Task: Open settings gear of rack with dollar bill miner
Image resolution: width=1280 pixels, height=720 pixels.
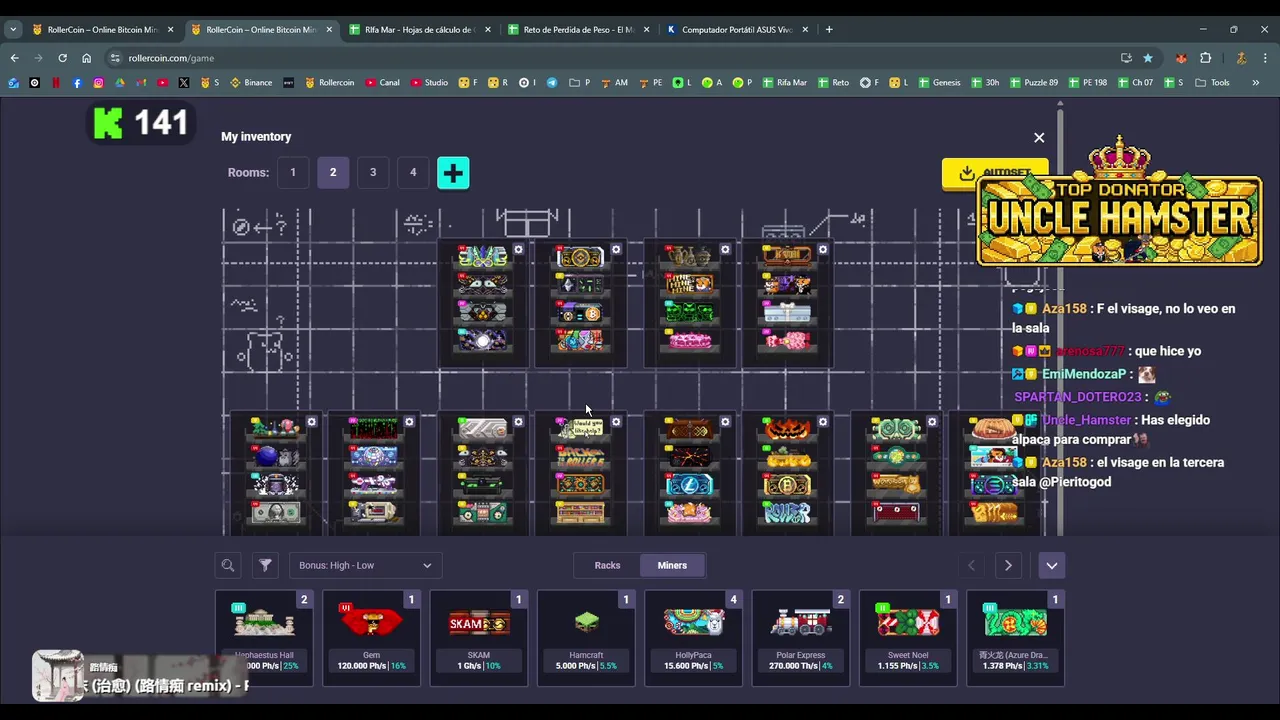Action: (x=311, y=422)
